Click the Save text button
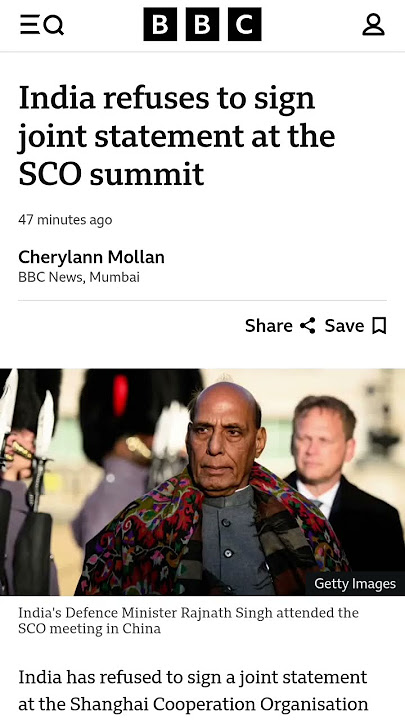The width and height of the screenshot is (405, 720). 344,326
